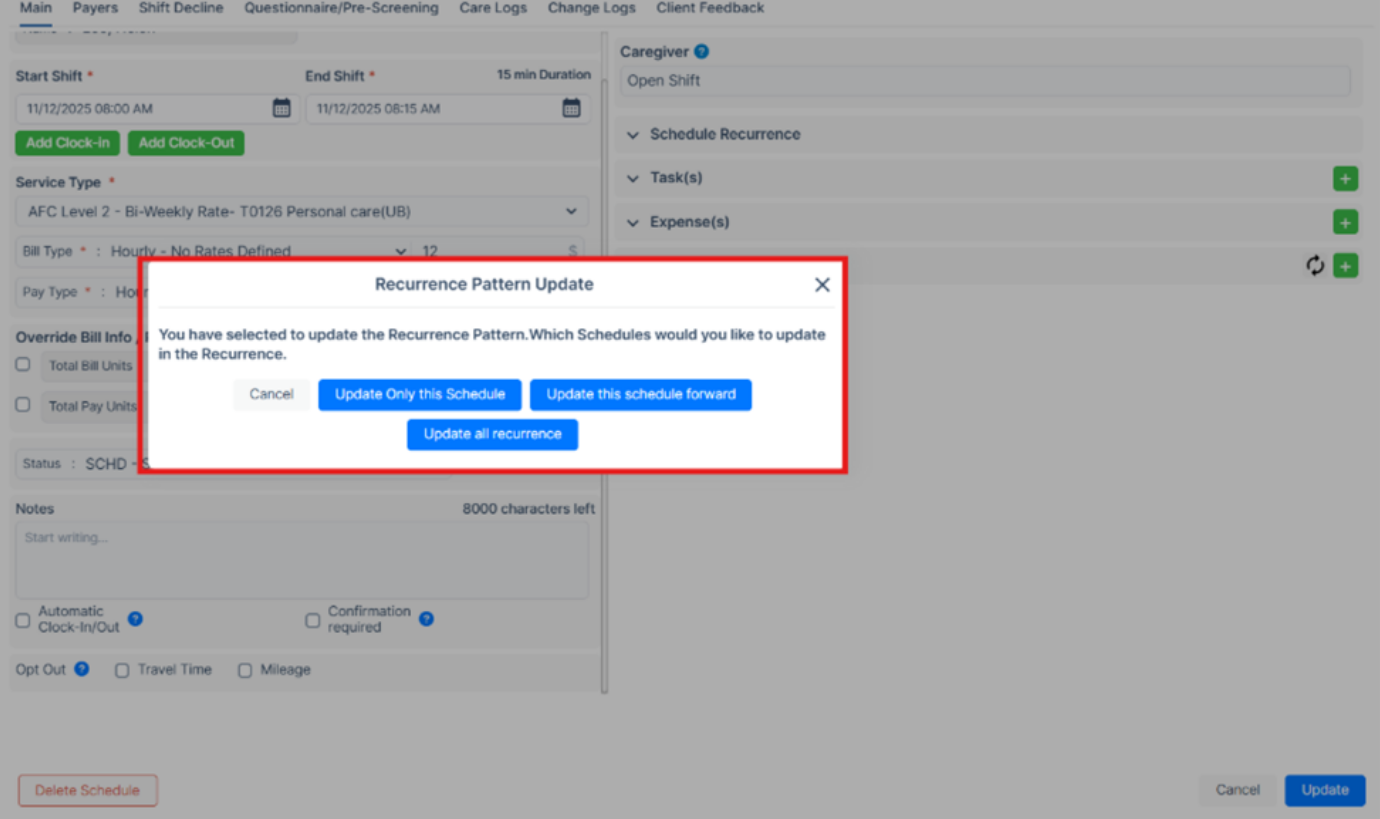Click the Delete Schedule button
Screen dimensions: 1380x819
87,789
